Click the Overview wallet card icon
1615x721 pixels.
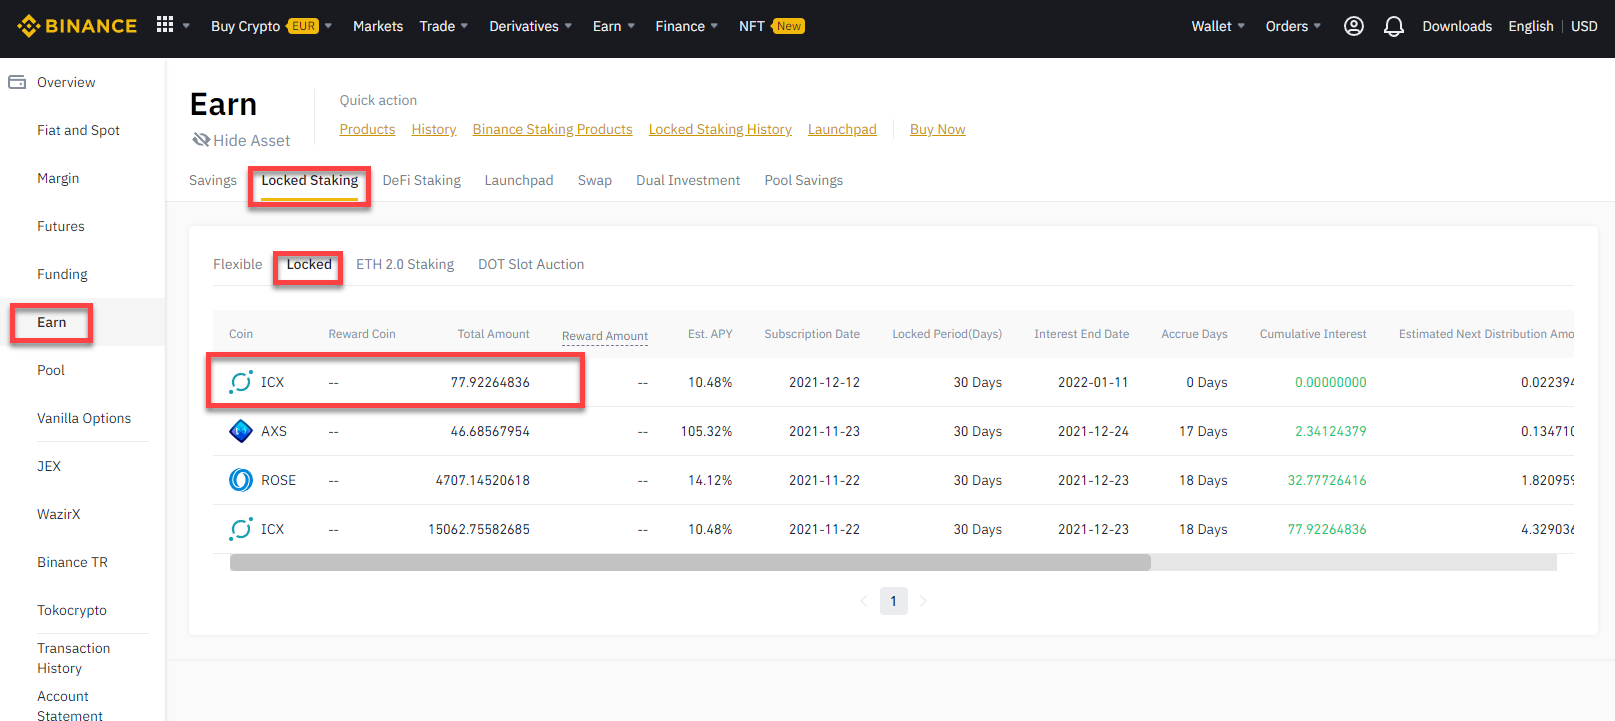click(17, 82)
